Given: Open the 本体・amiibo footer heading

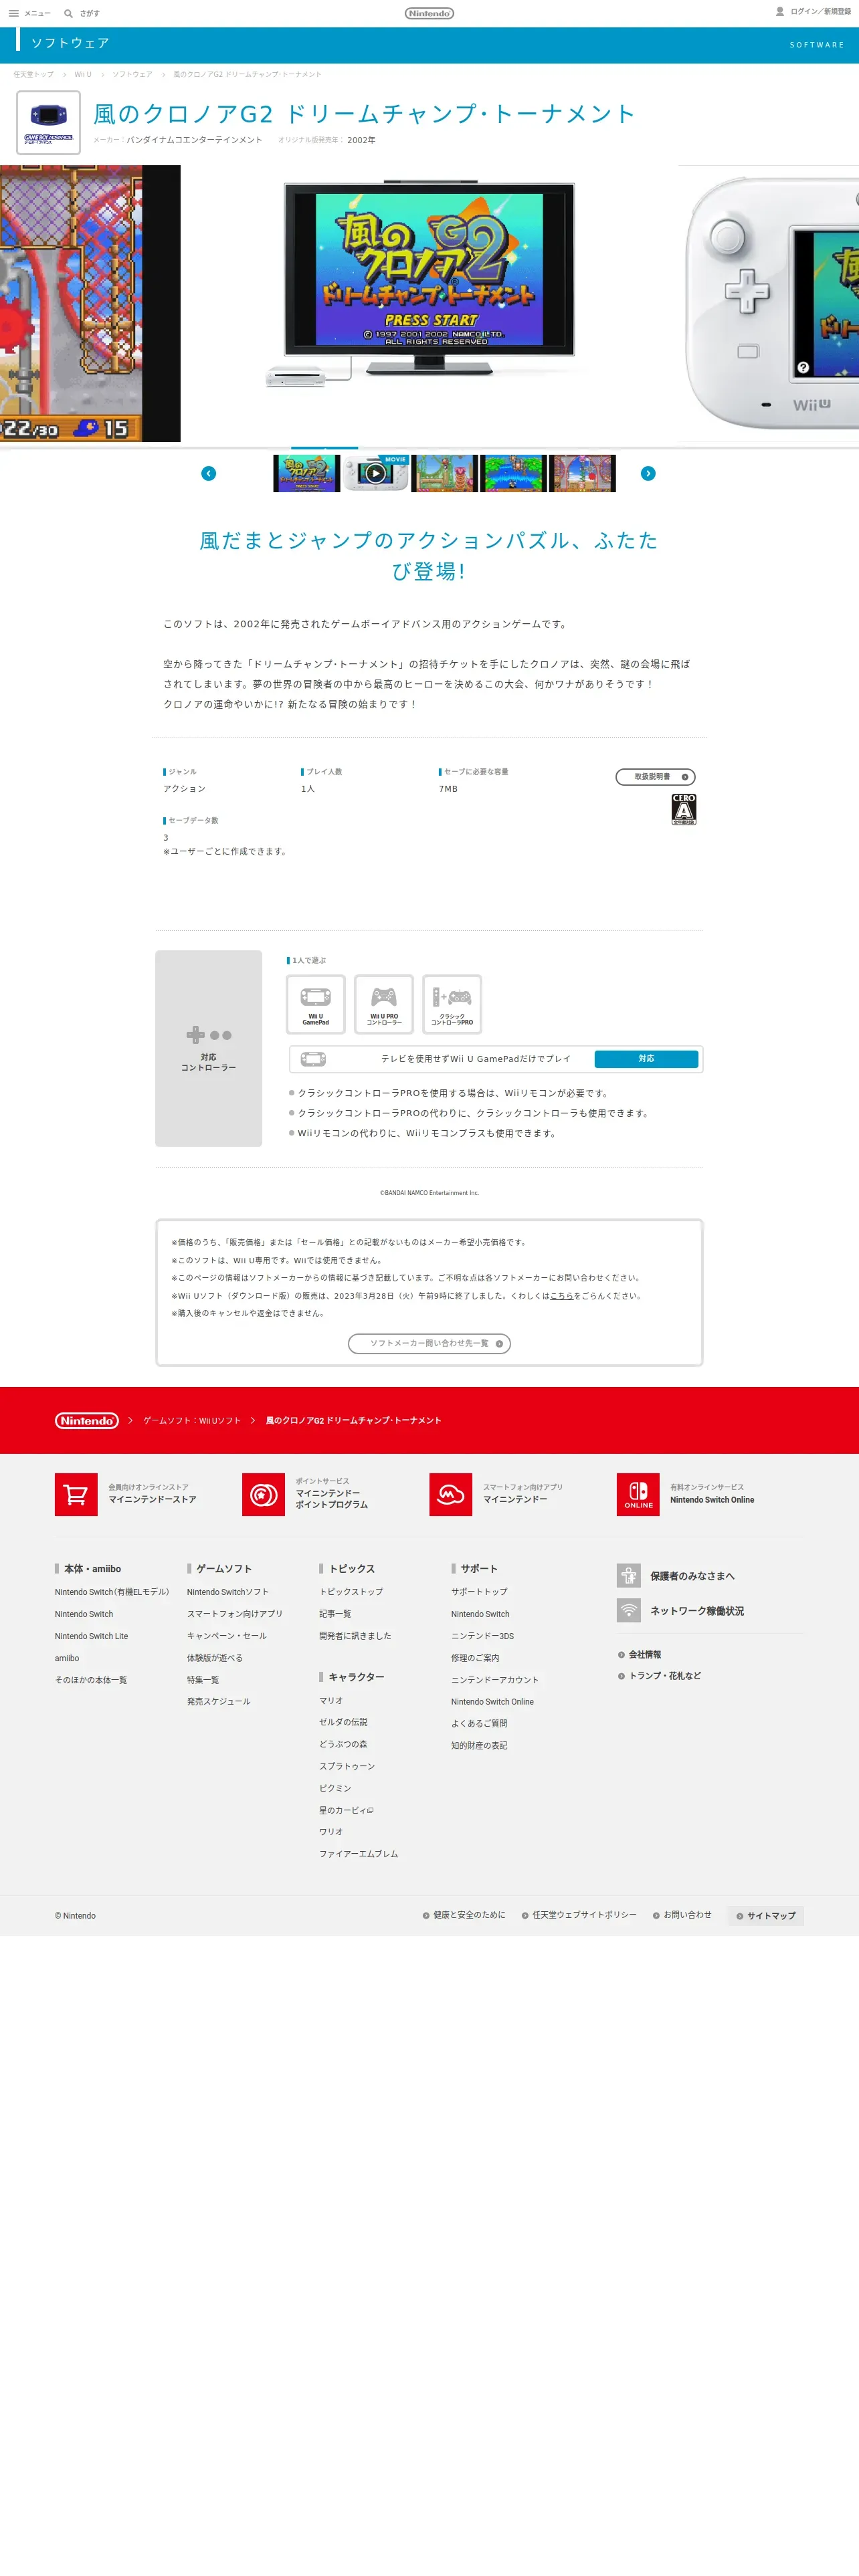Looking at the screenshot, I should (x=92, y=1569).
